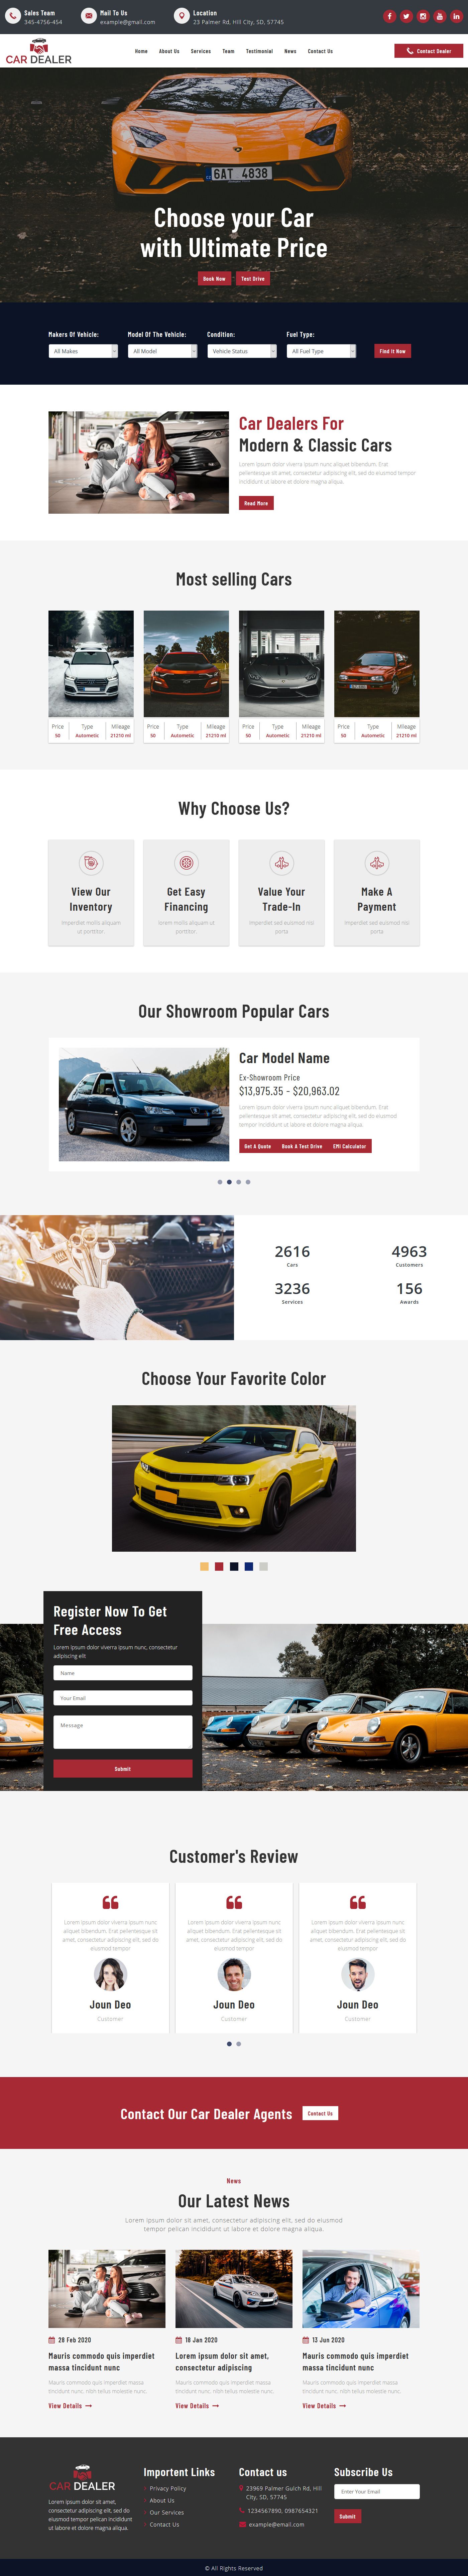The image size is (468, 2576).
Task: Open the Vehicle Status dropdown
Action: point(242,351)
